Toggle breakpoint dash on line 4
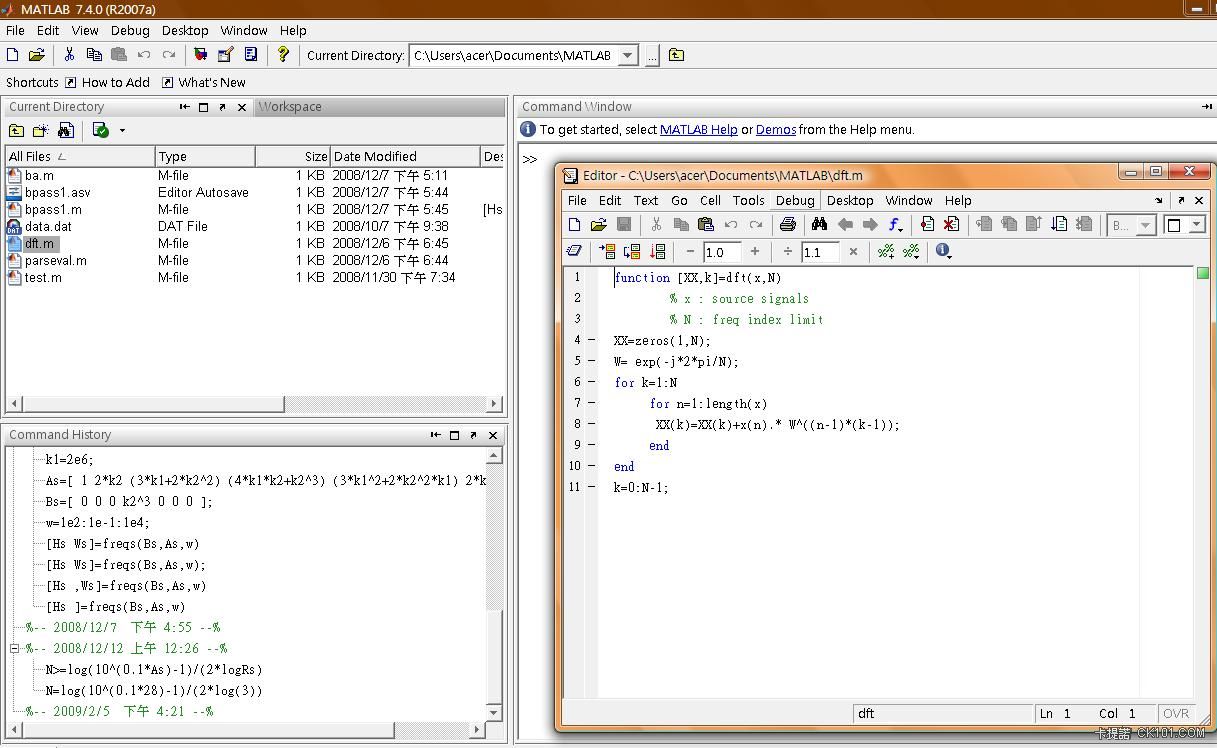 tap(591, 340)
